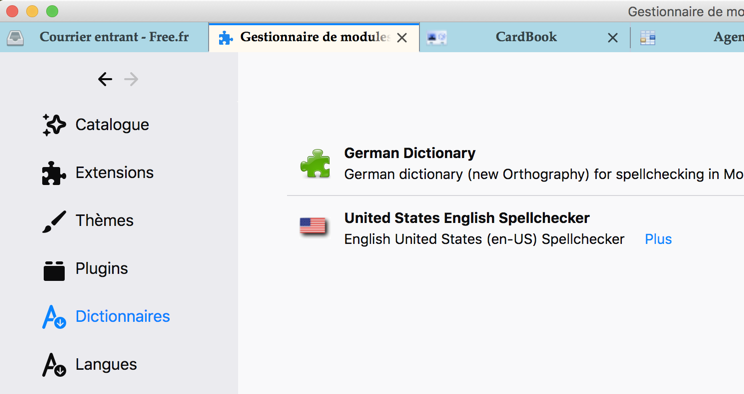744x394 pixels.
Task: Click the yellow minimize window button
Action: [32, 11]
